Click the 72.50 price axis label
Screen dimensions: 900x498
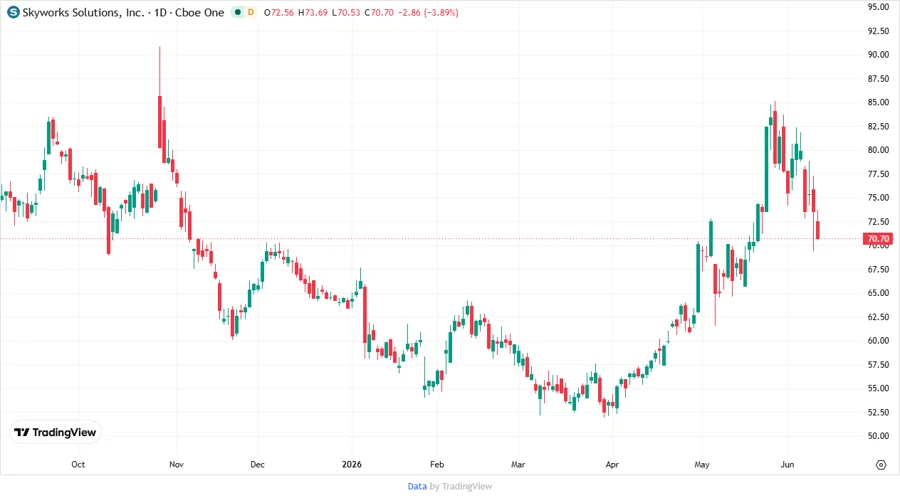(878, 221)
